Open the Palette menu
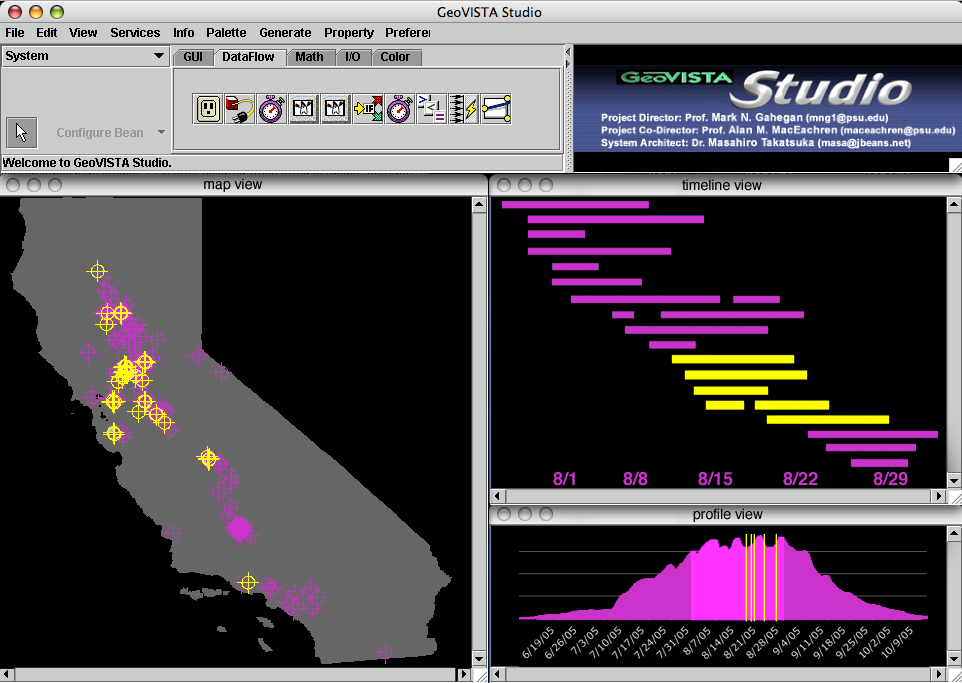 [x=226, y=33]
